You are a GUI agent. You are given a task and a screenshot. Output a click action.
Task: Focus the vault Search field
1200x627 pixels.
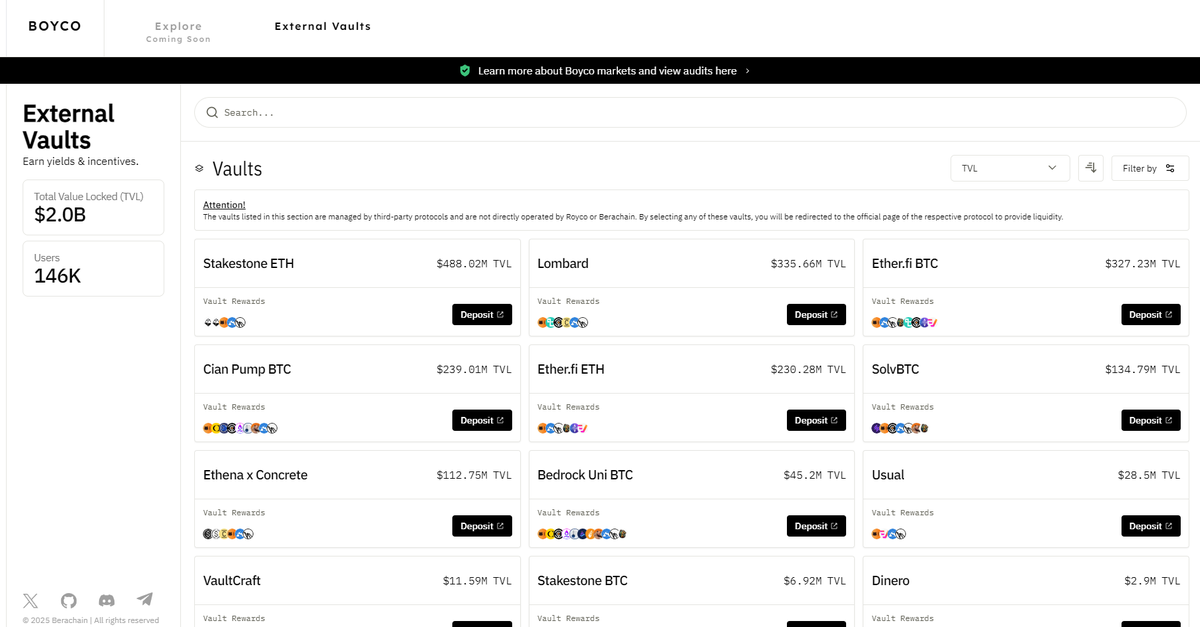coord(690,112)
